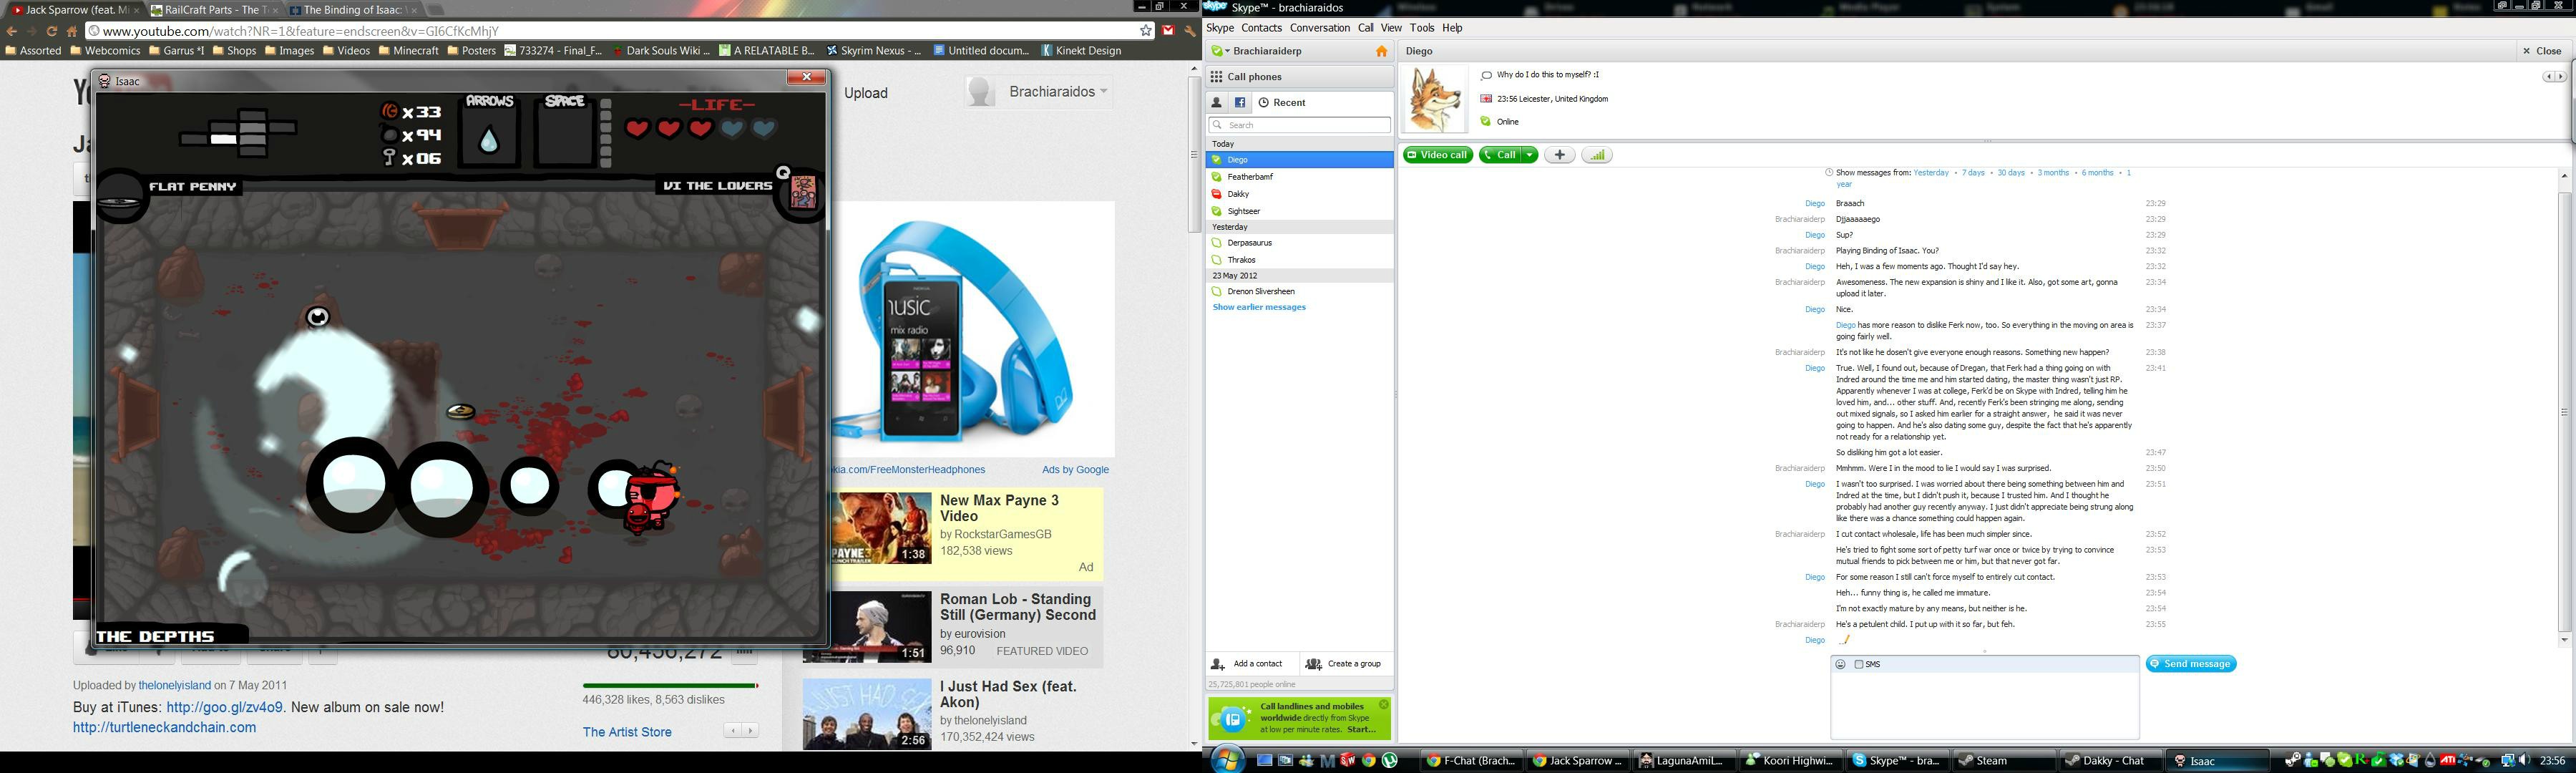
Task: Open Chrome wrench settings menu
Action: (1189, 31)
